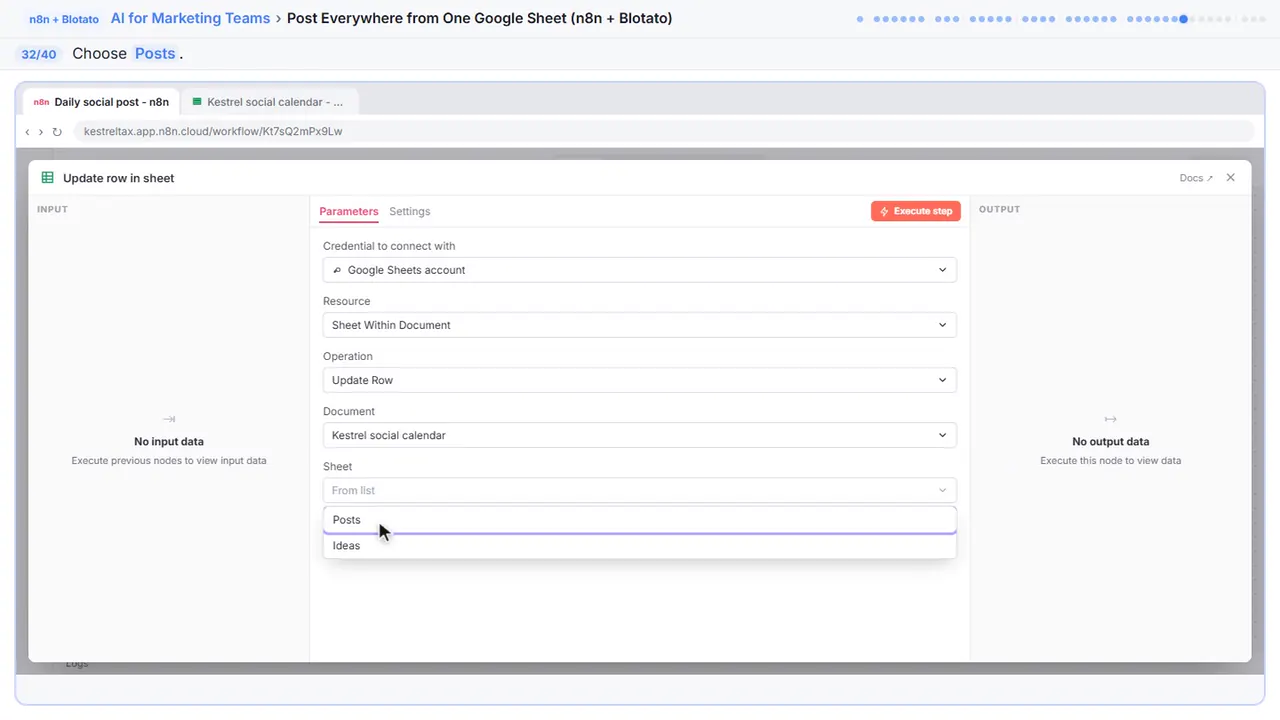Switch to Daily social post n8n tab

tap(101, 102)
